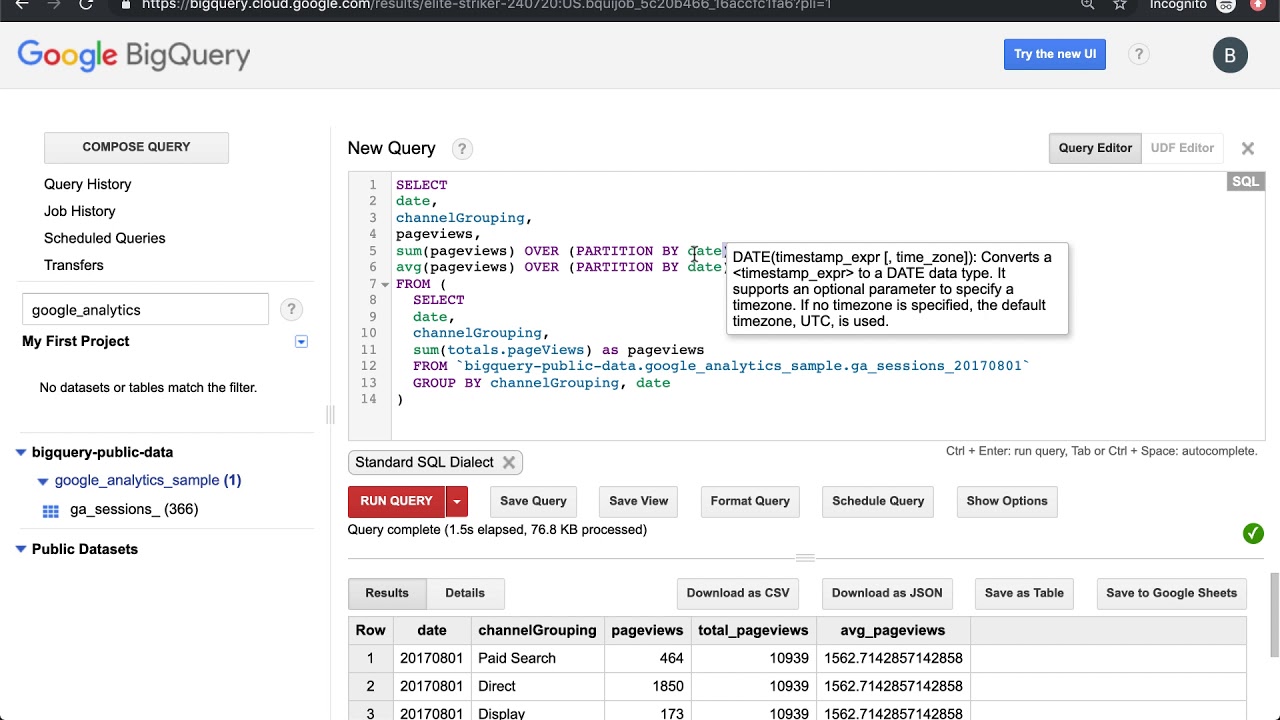Open the zoom magnifier icon in the address bar

point(1088,5)
